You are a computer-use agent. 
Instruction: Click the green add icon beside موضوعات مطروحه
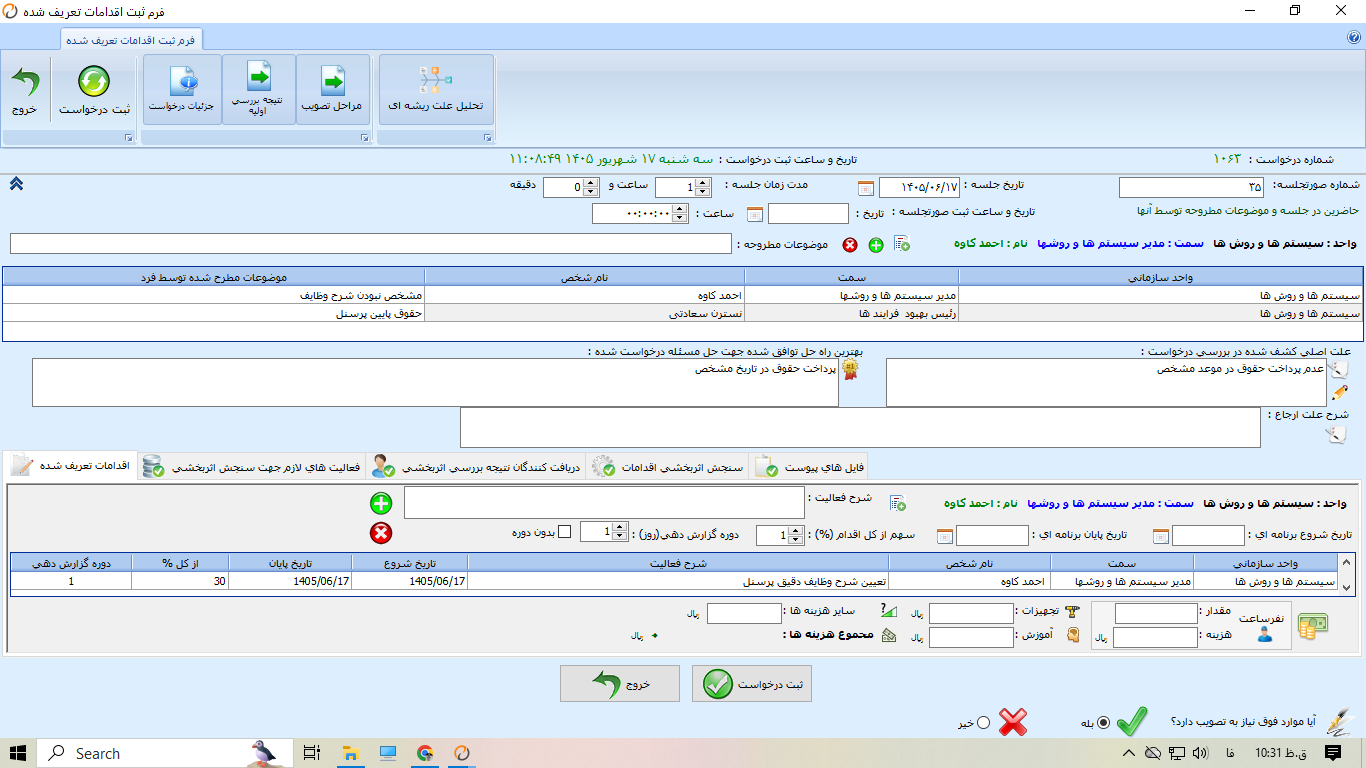[875, 245]
